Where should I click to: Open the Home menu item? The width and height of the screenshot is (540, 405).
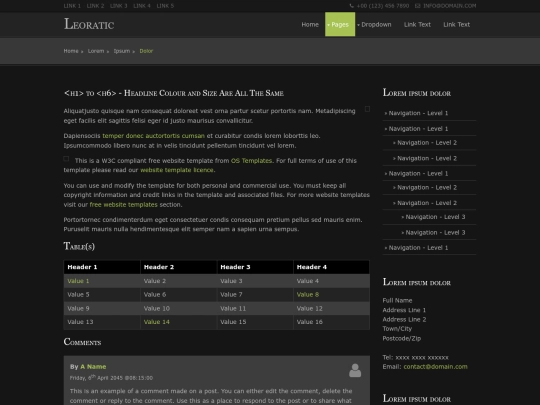pyautogui.click(x=310, y=24)
